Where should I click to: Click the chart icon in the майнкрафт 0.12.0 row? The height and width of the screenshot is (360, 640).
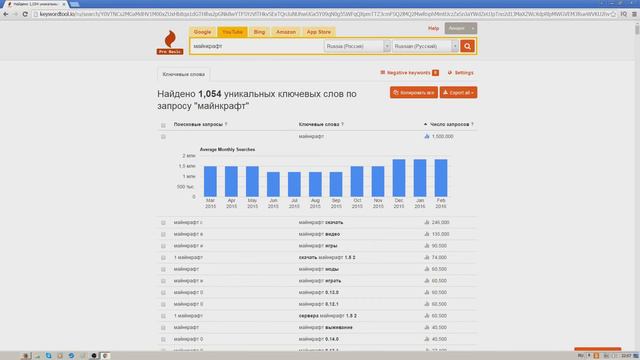point(427,292)
